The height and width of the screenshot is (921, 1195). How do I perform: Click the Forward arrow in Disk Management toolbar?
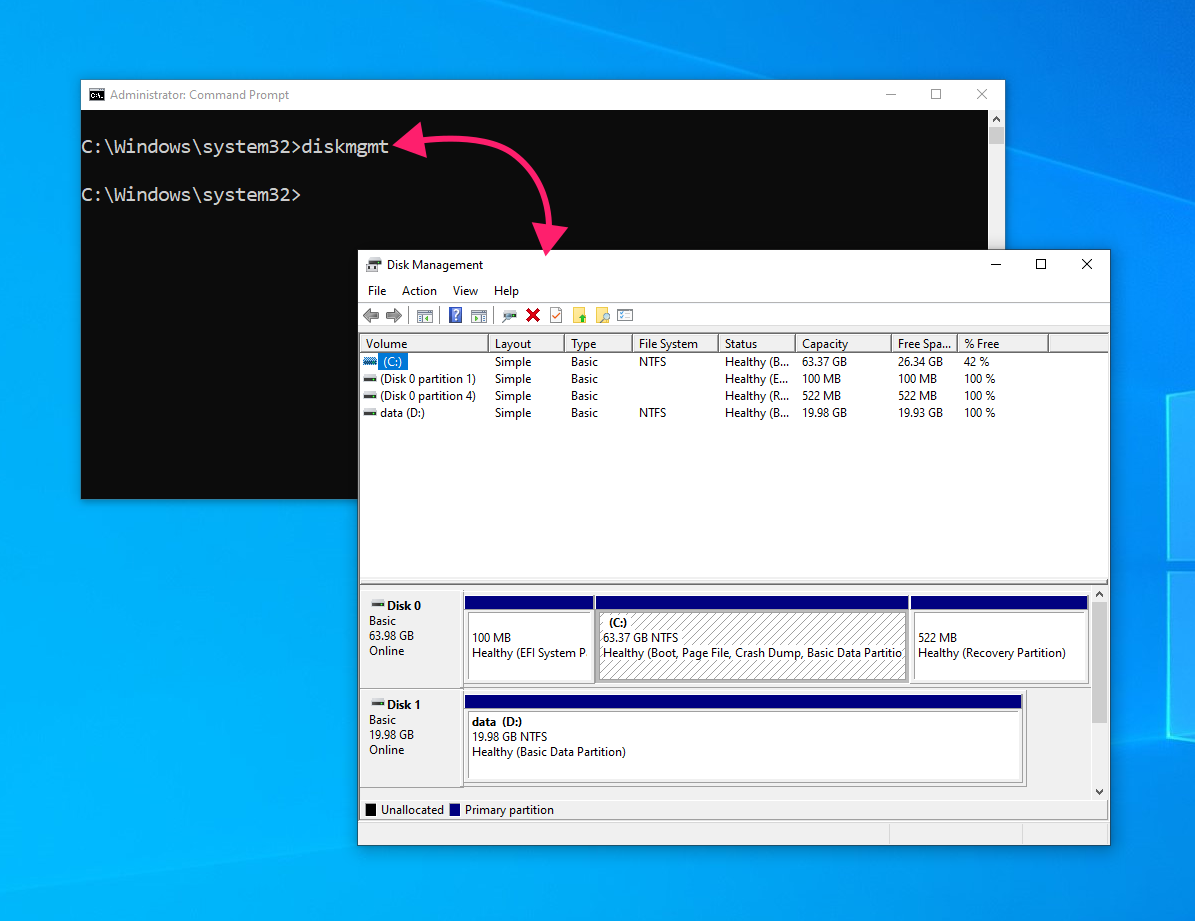(x=394, y=316)
